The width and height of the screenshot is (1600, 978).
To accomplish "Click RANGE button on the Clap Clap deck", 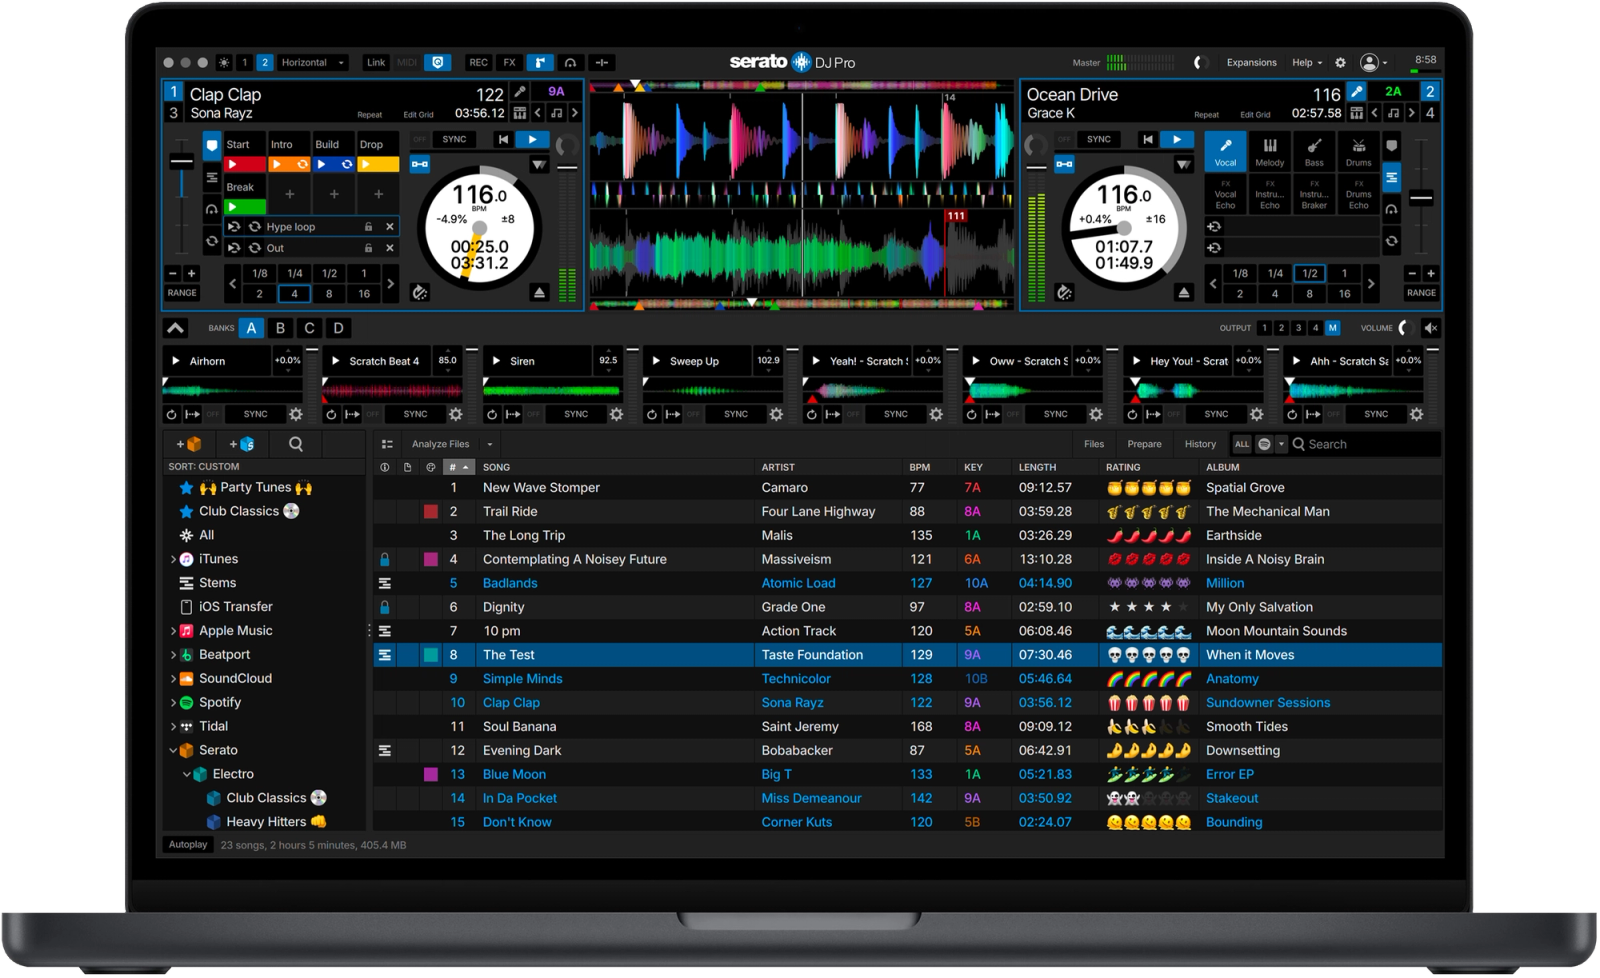I will [182, 293].
